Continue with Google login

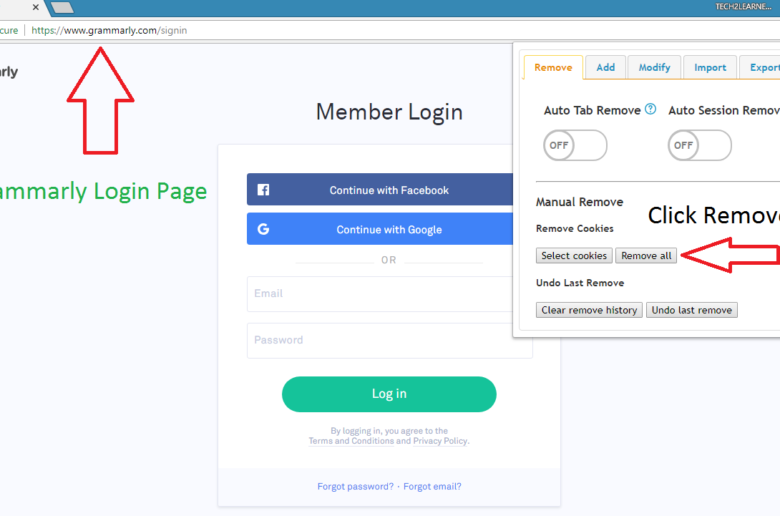pos(380,229)
